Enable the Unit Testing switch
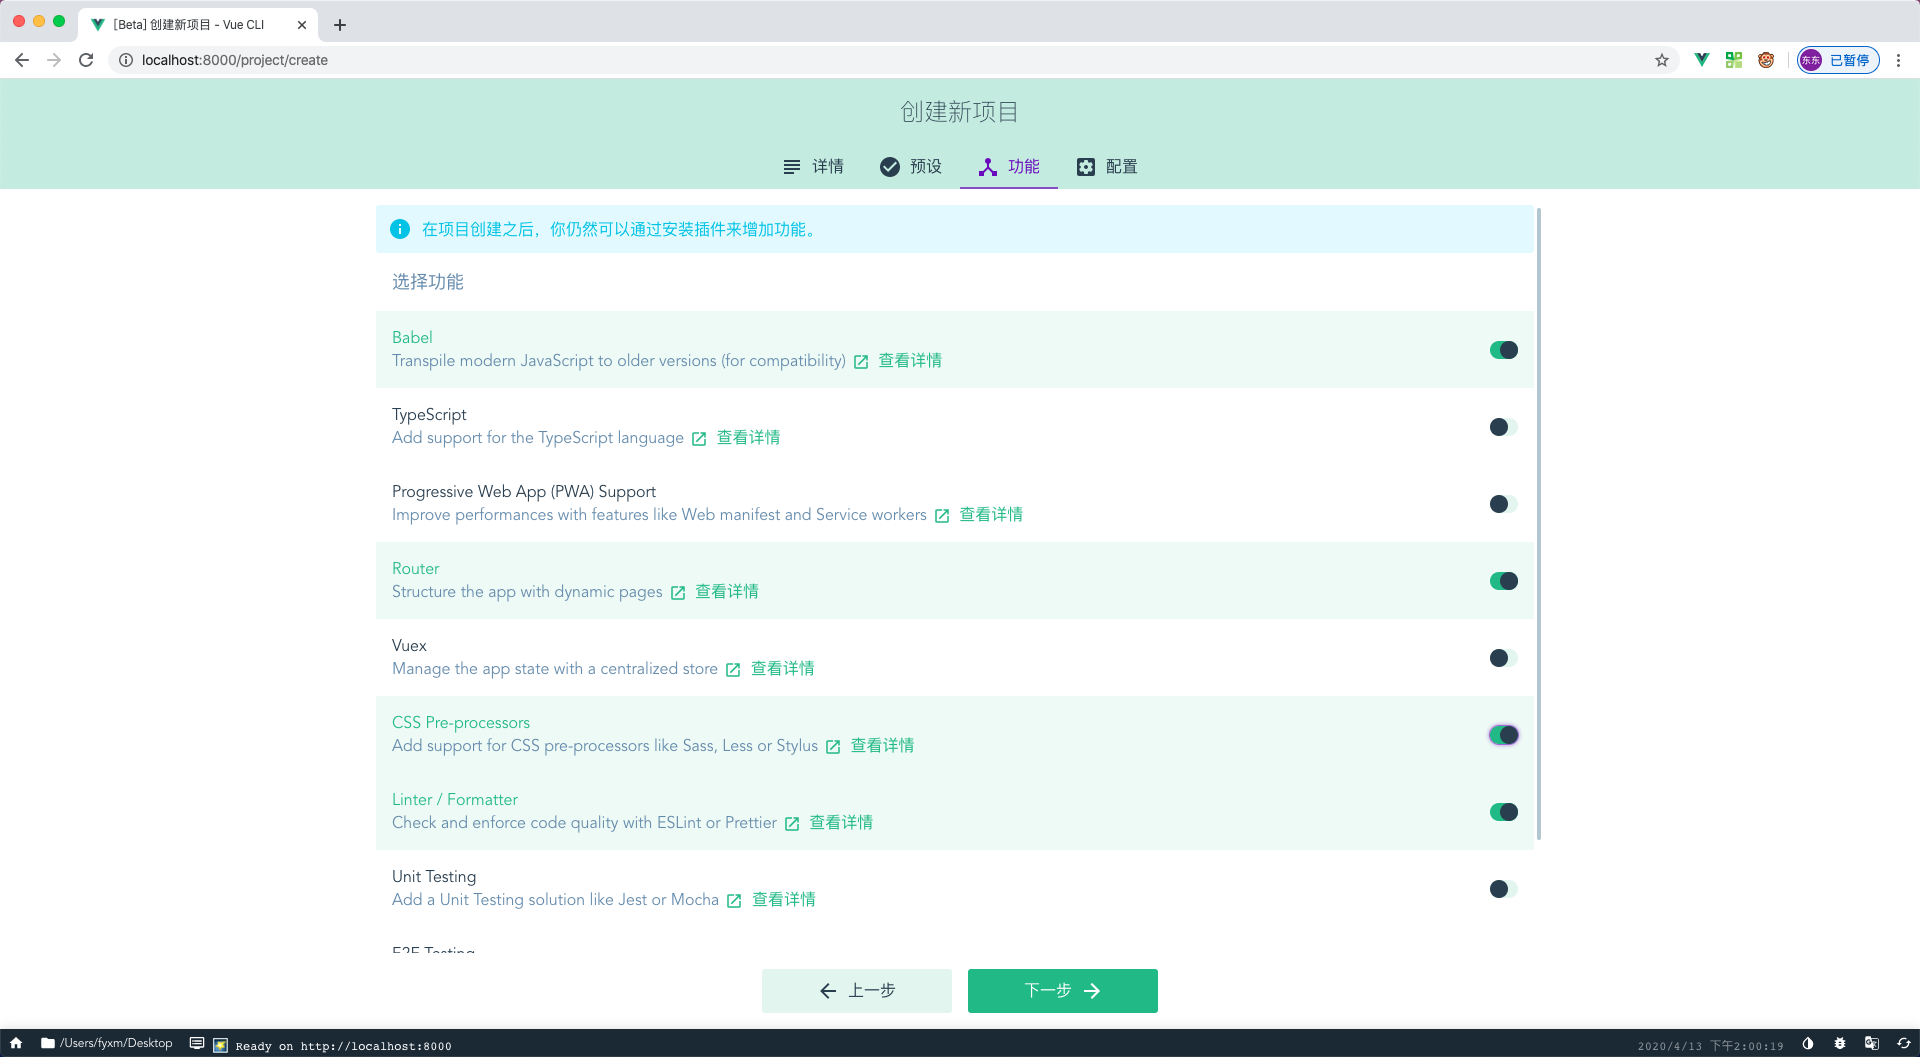Screen dimensions: 1920x1057 click(1503, 889)
